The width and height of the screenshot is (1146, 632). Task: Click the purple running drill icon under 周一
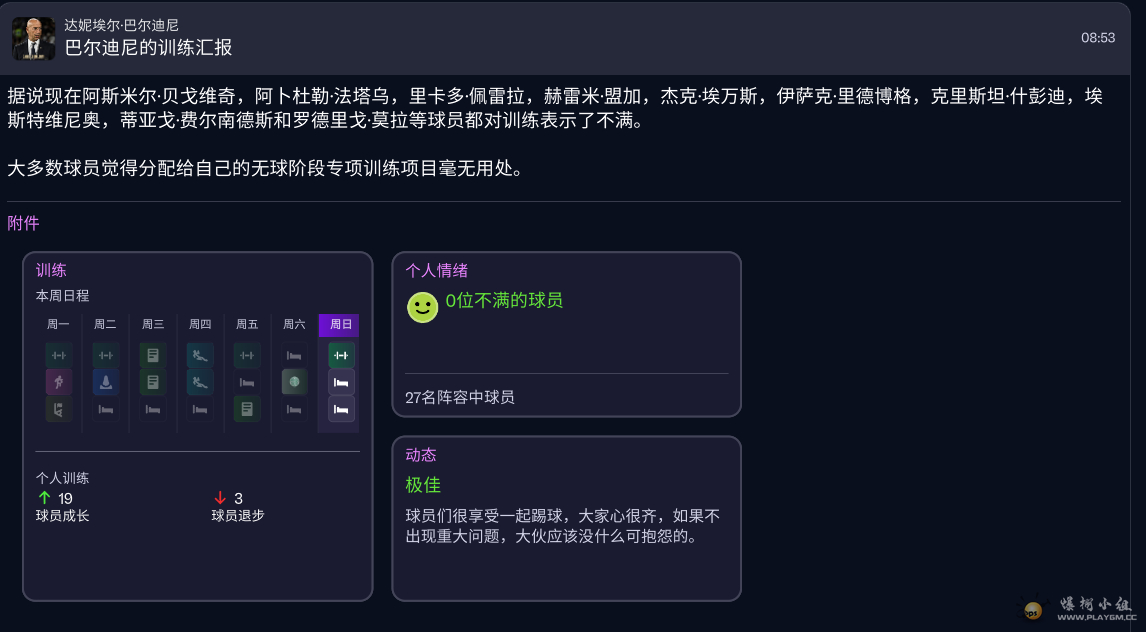tap(58, 381)
